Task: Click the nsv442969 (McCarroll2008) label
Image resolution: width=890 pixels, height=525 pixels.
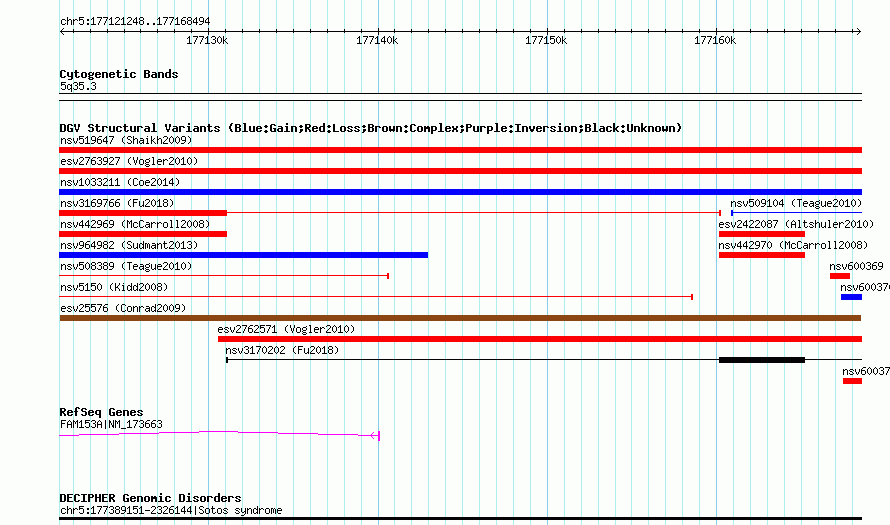Action: point(135,224)
